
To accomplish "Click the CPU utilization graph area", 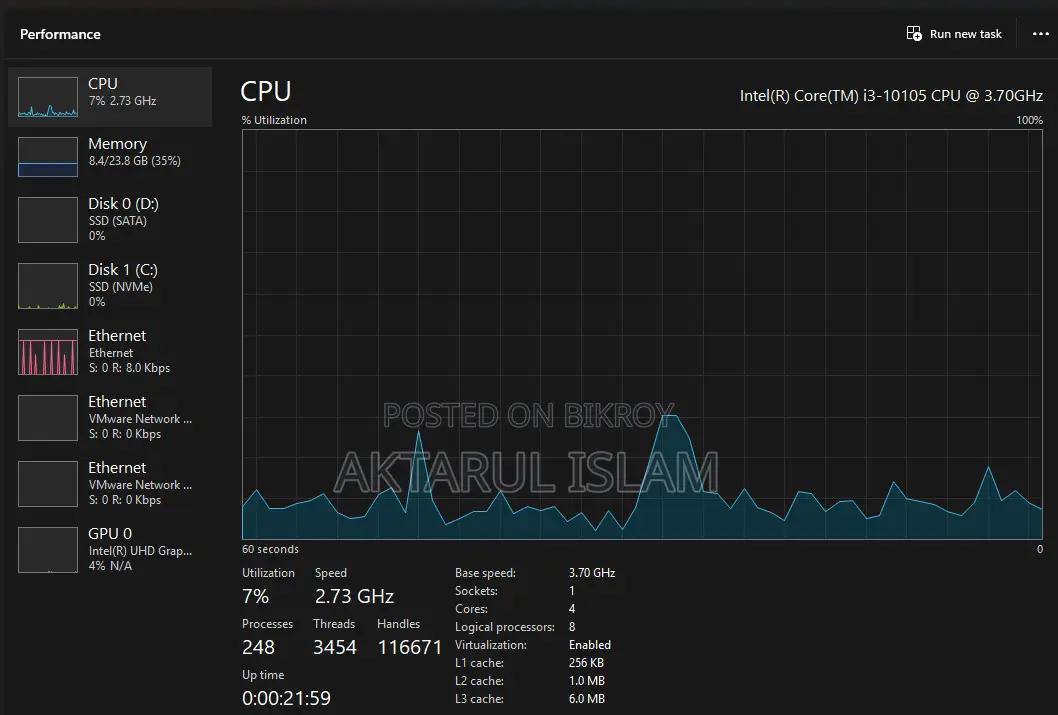I will point(642,335).
